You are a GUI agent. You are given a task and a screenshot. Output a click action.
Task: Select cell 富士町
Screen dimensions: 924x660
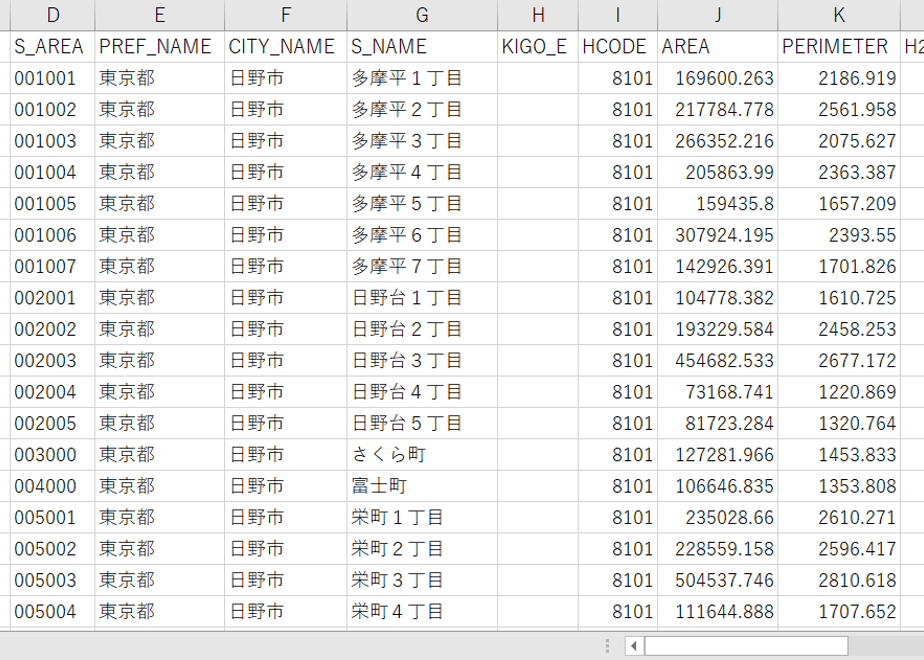(x=422, y=486)
